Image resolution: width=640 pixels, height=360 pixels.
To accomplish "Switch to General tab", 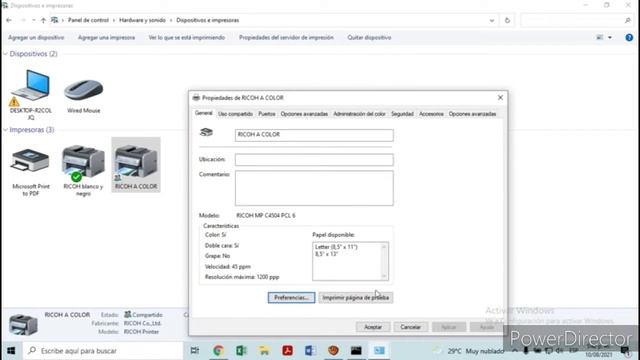I will tap(203, 113).
